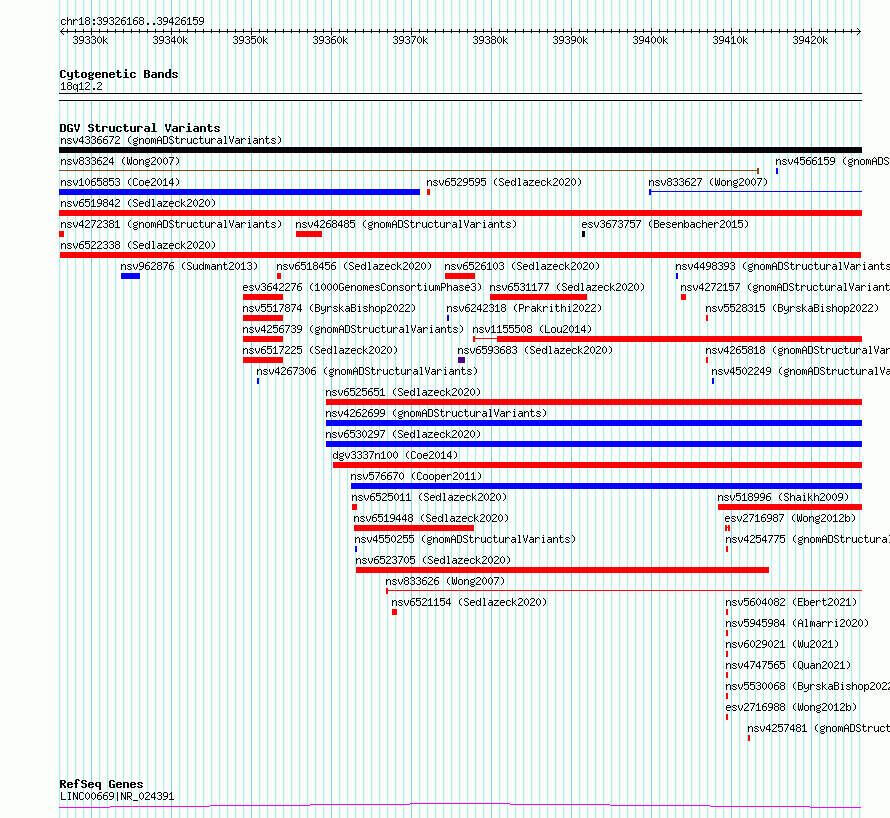Click the Cytogenetic Bands track title

coord(119,74)
